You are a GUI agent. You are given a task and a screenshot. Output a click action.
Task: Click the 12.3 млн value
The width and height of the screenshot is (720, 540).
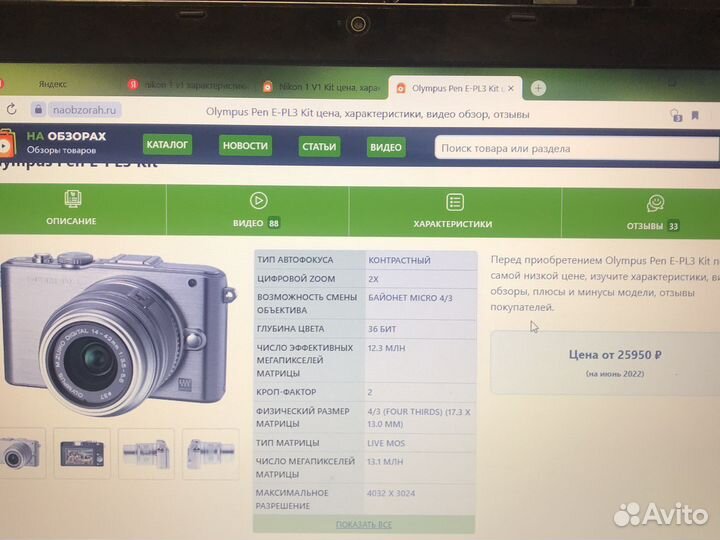coord(386,348)
